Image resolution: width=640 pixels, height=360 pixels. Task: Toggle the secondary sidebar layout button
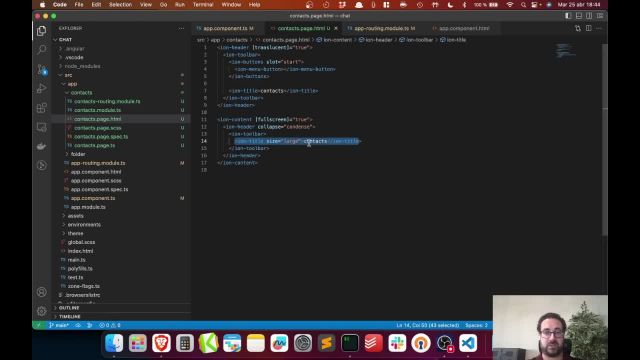(x=589, y=16)
